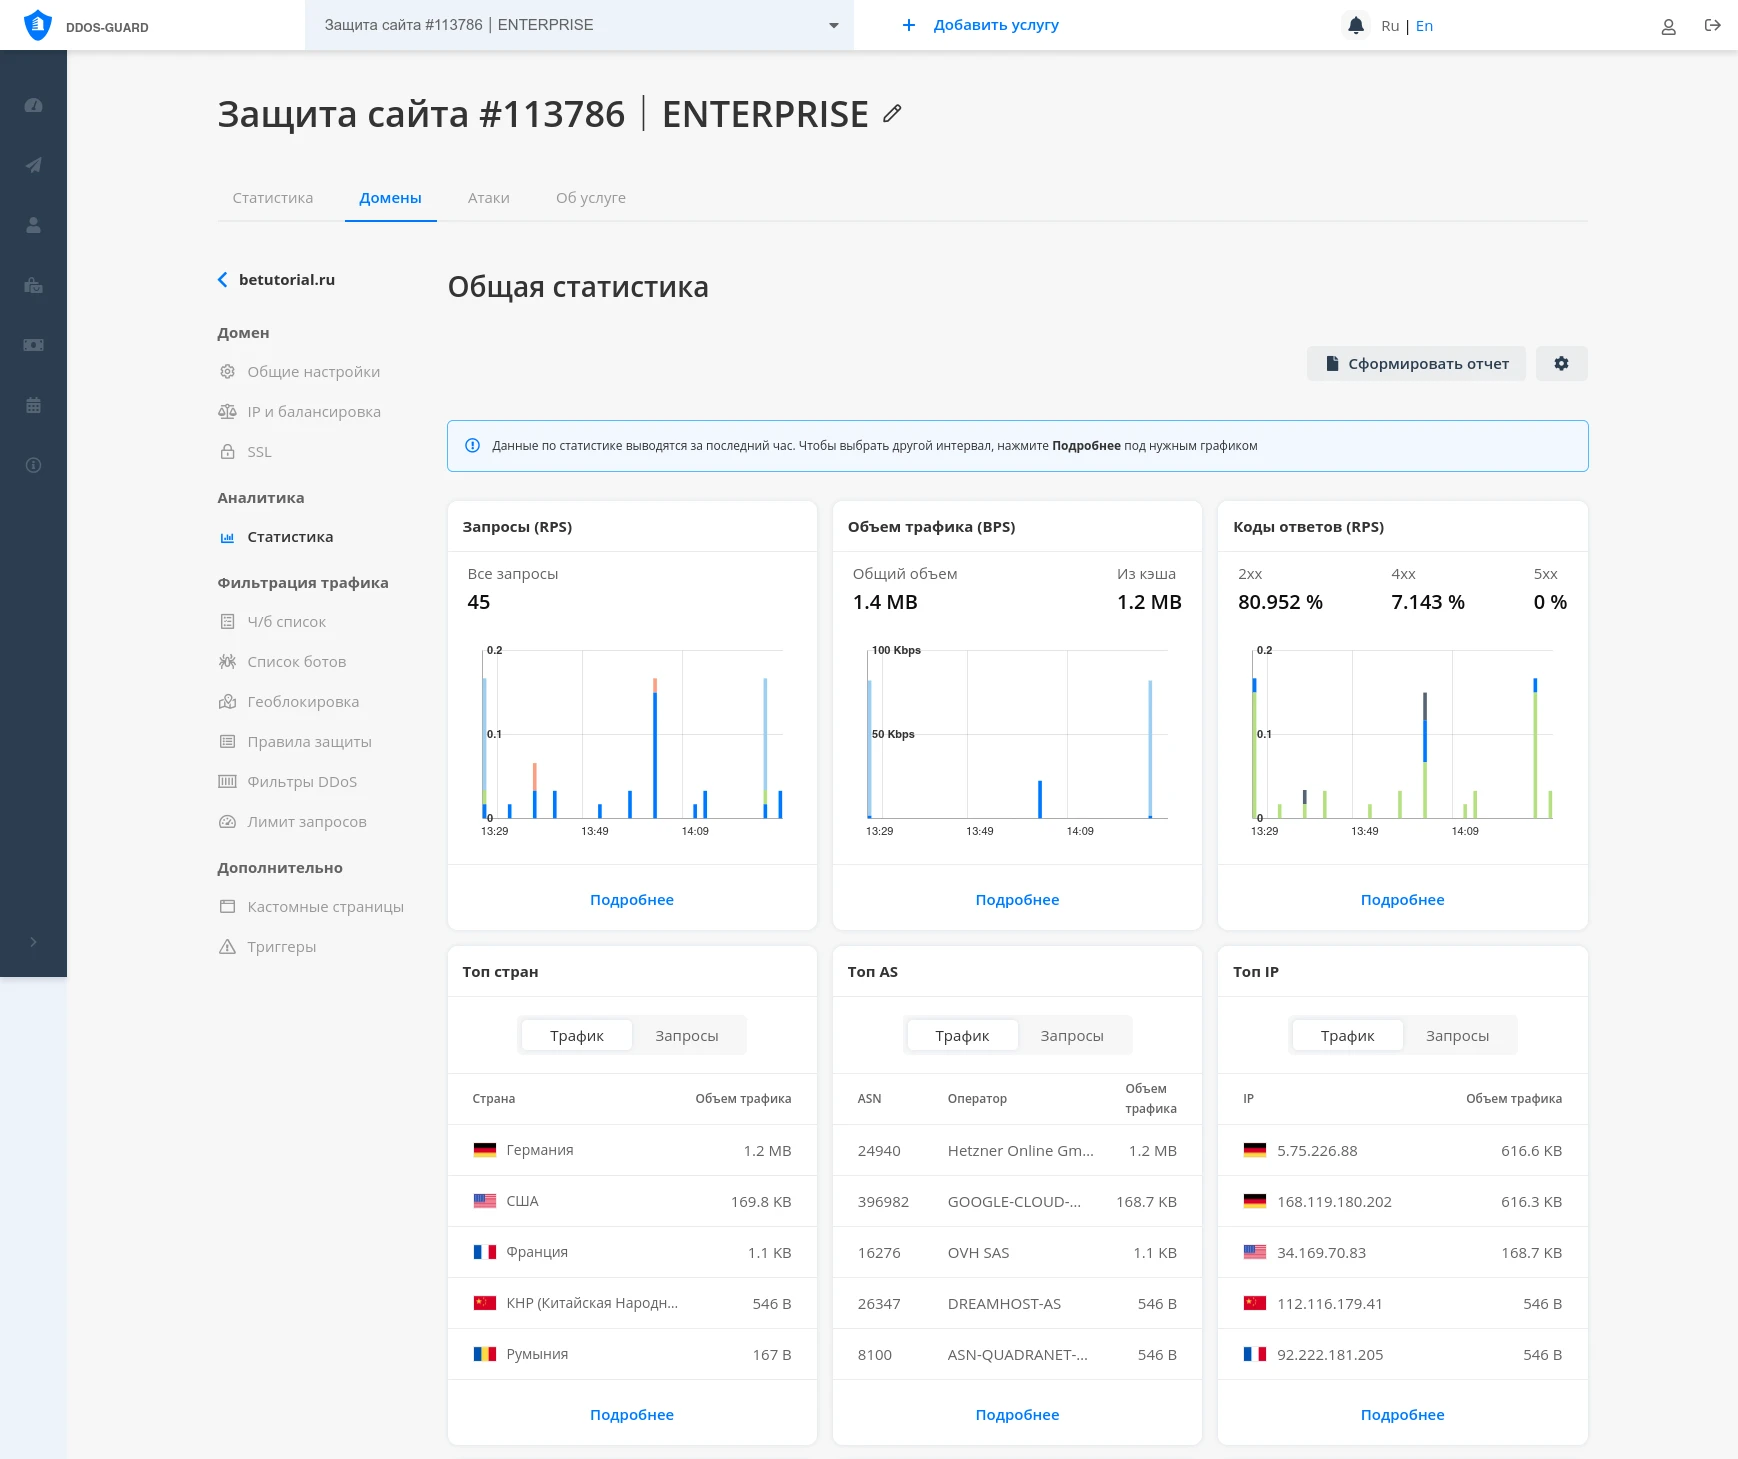Click the calendar icon in left sidebar

pyautogui.click(x=33, y=405)
